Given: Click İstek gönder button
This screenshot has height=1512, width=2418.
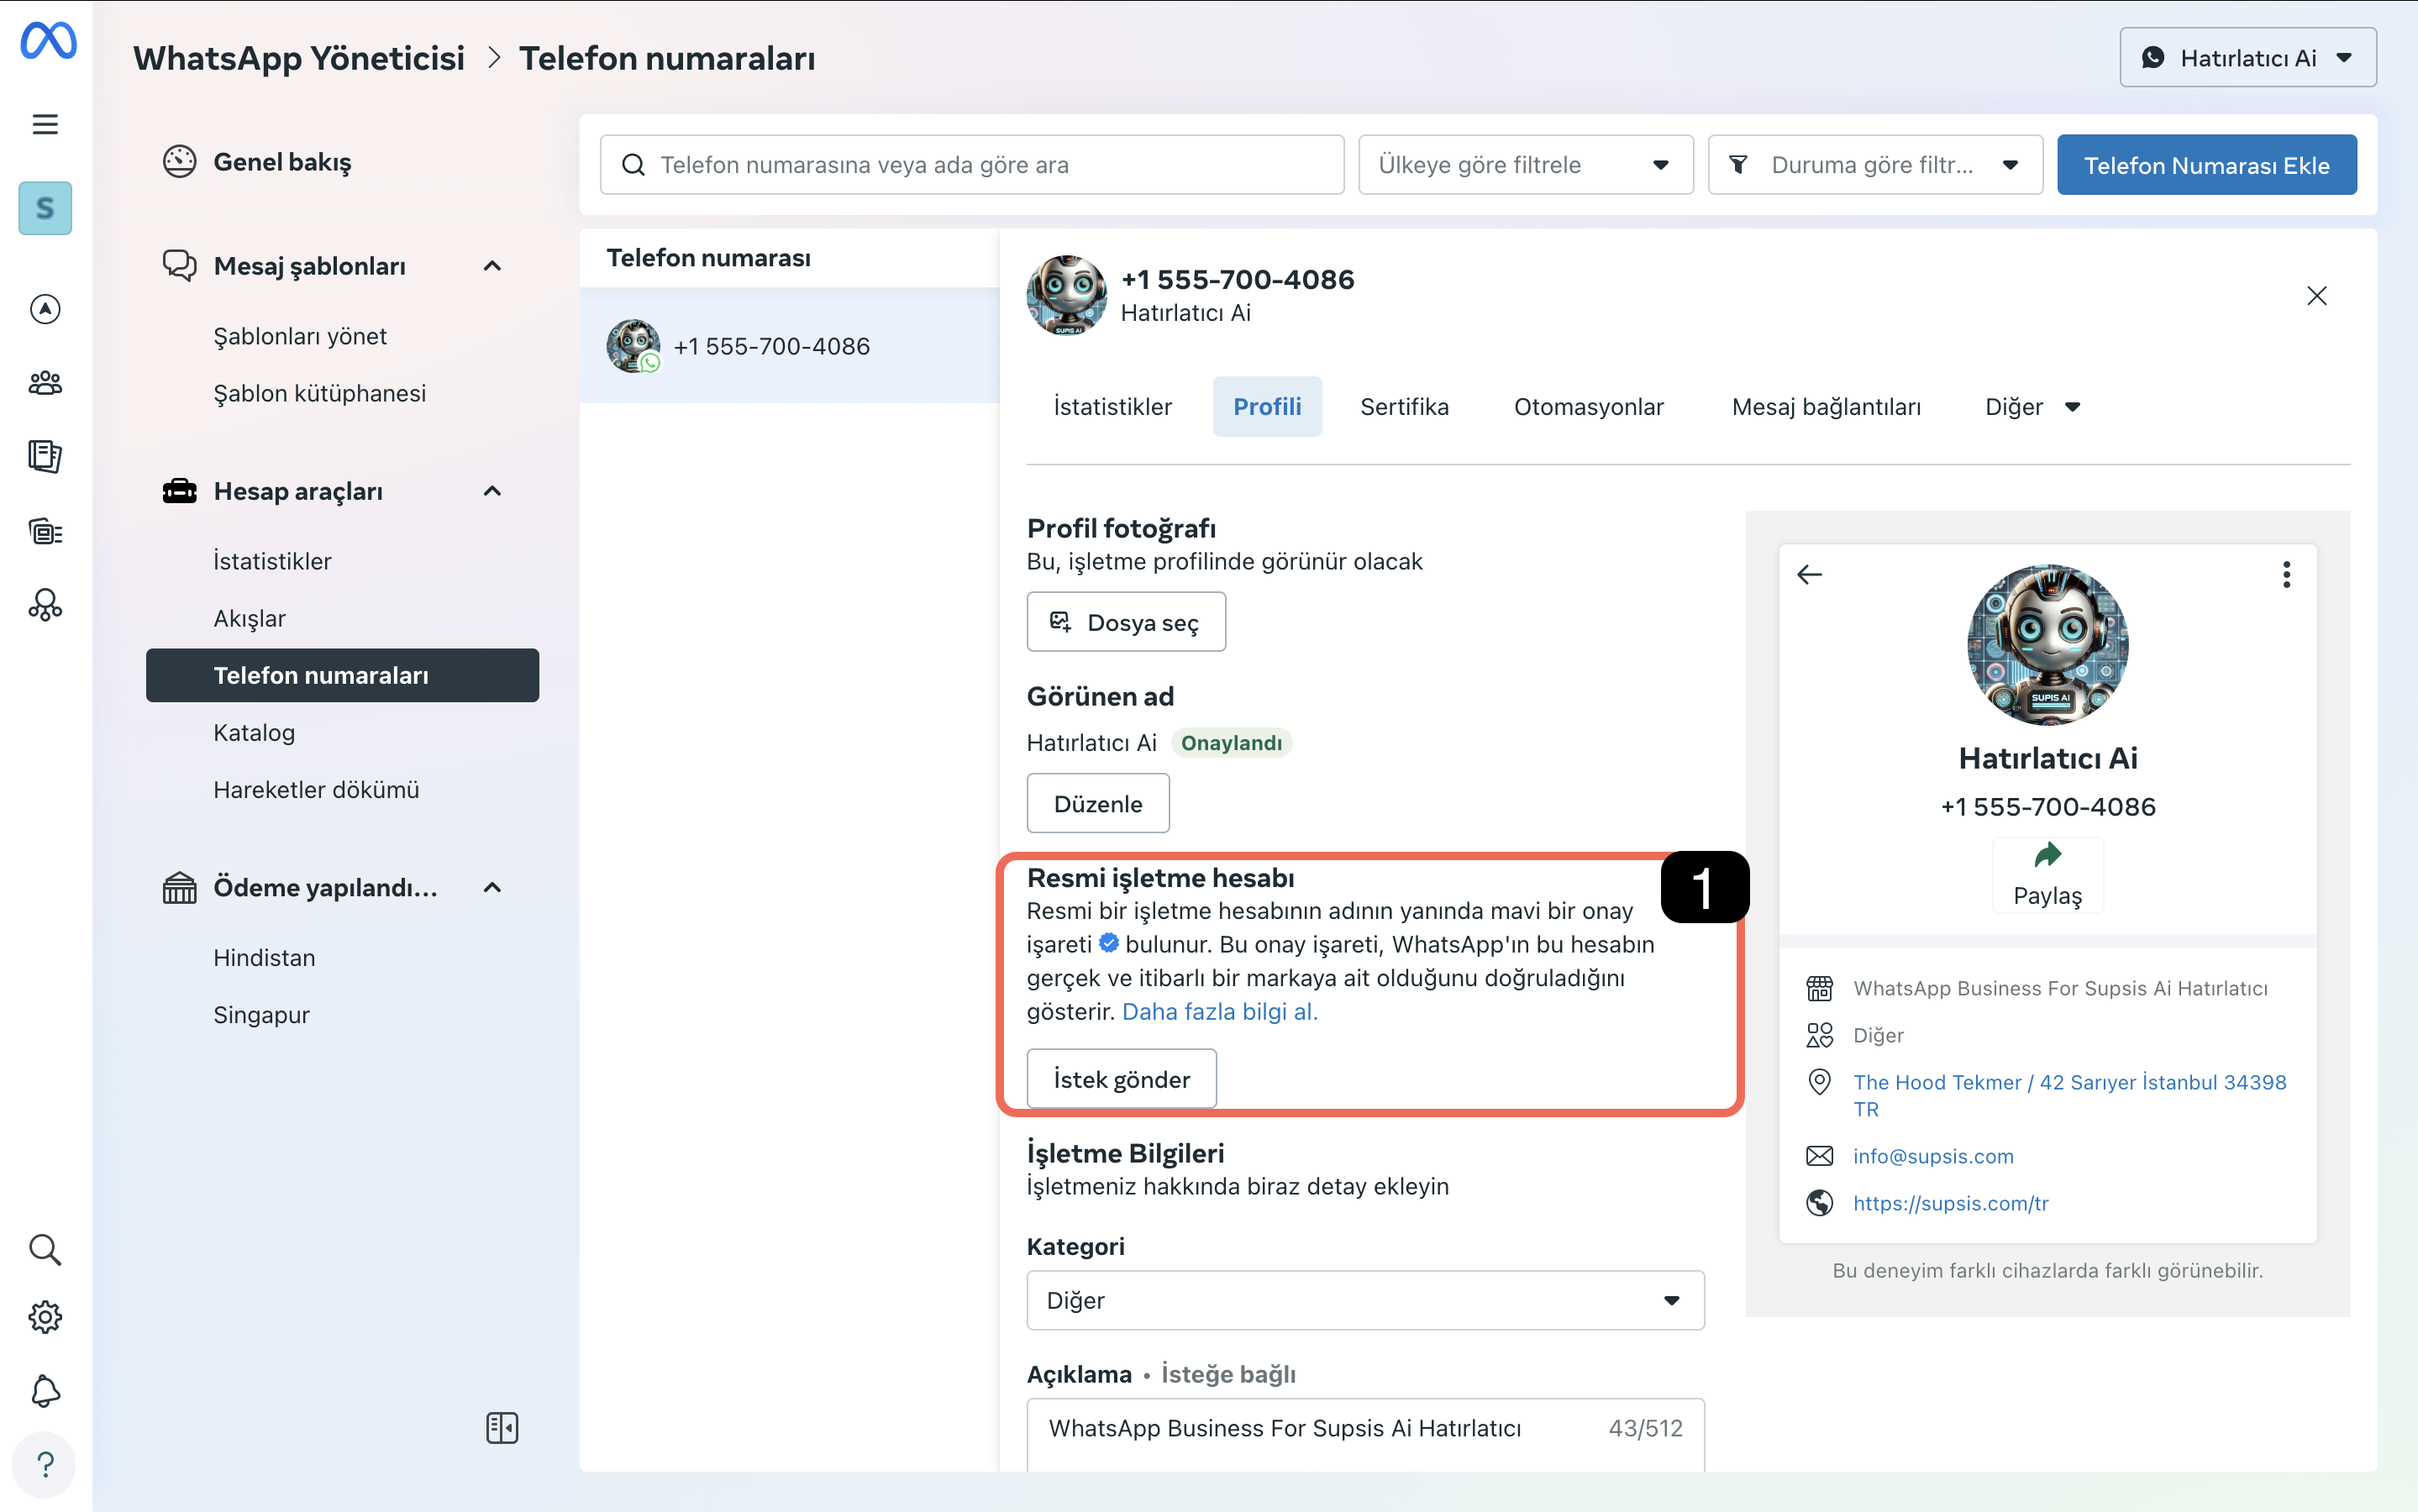Looking at the screenshot, I should coord(1121,1079).
